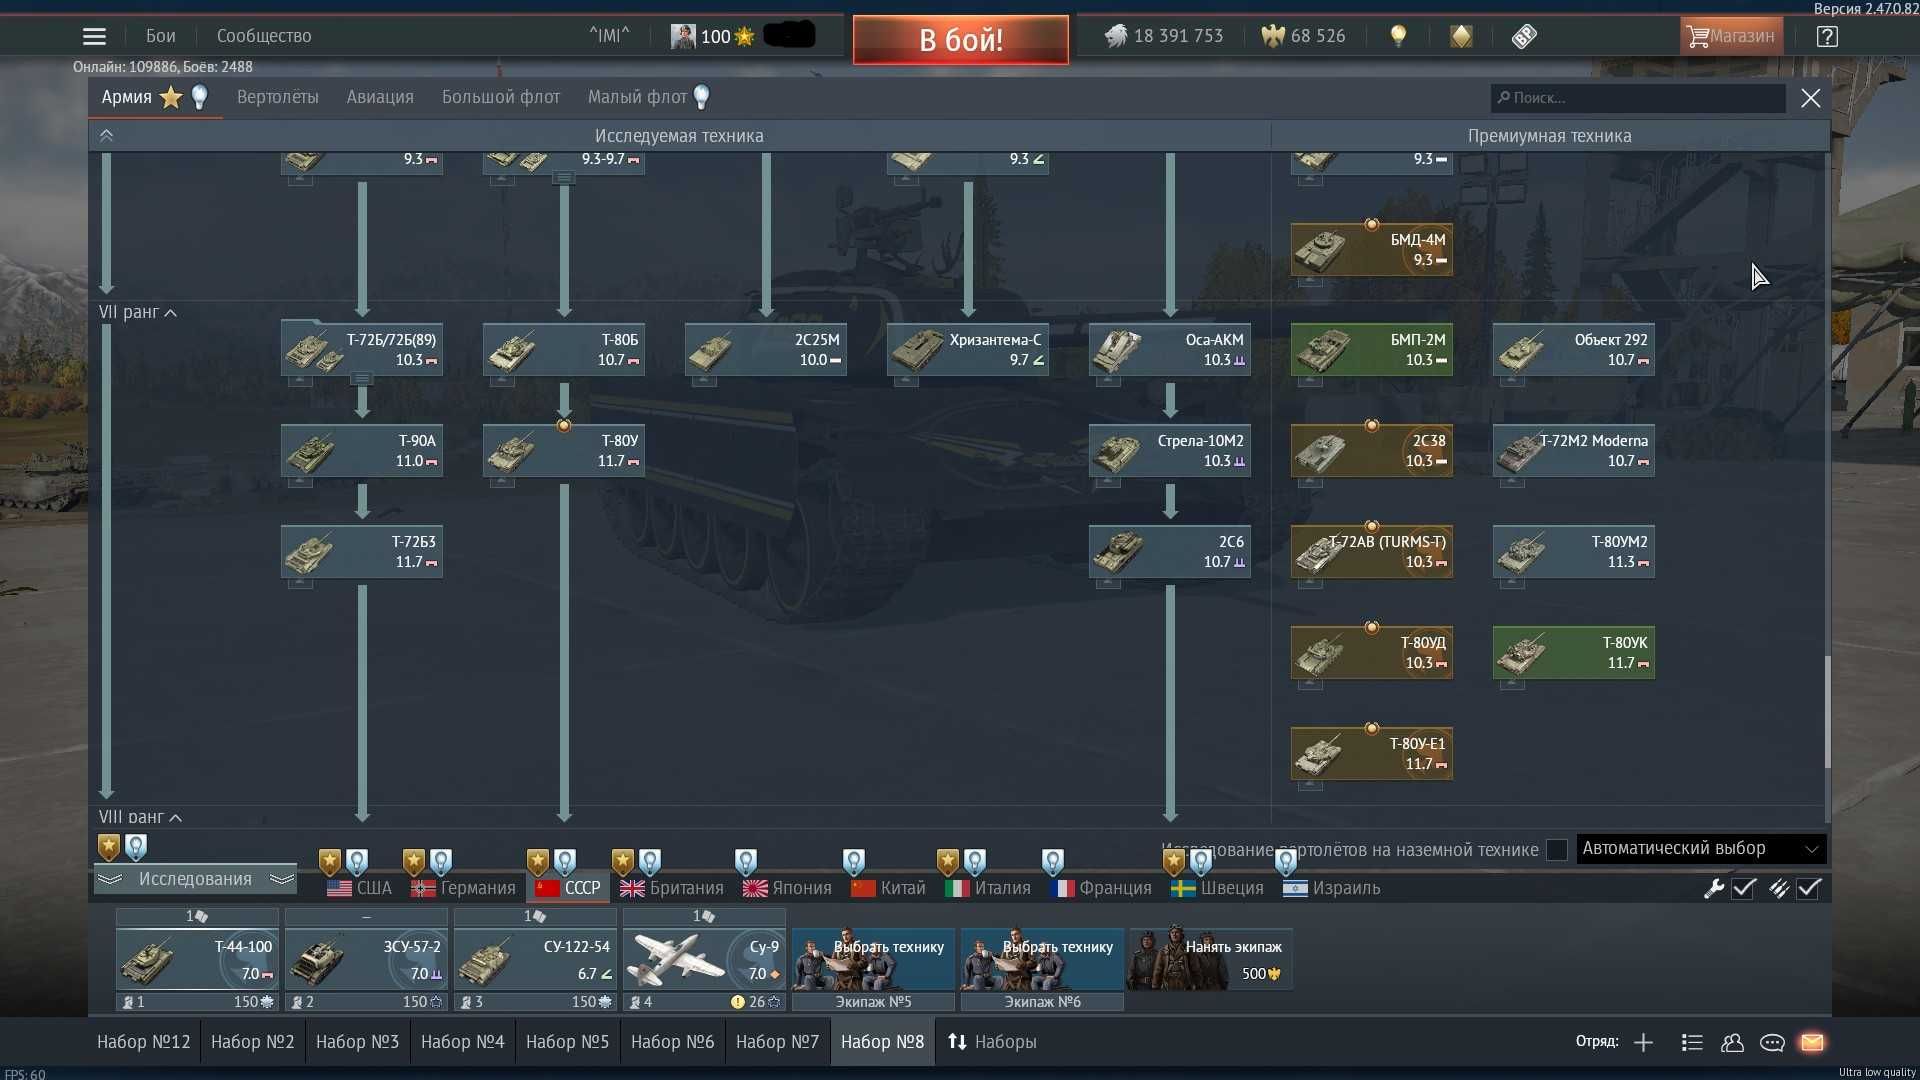Image resolution: width=1920 pixels, height=1080 pixels.
Task: Expand crew details under 2С25М card
Action: click(x=705, y=381)
